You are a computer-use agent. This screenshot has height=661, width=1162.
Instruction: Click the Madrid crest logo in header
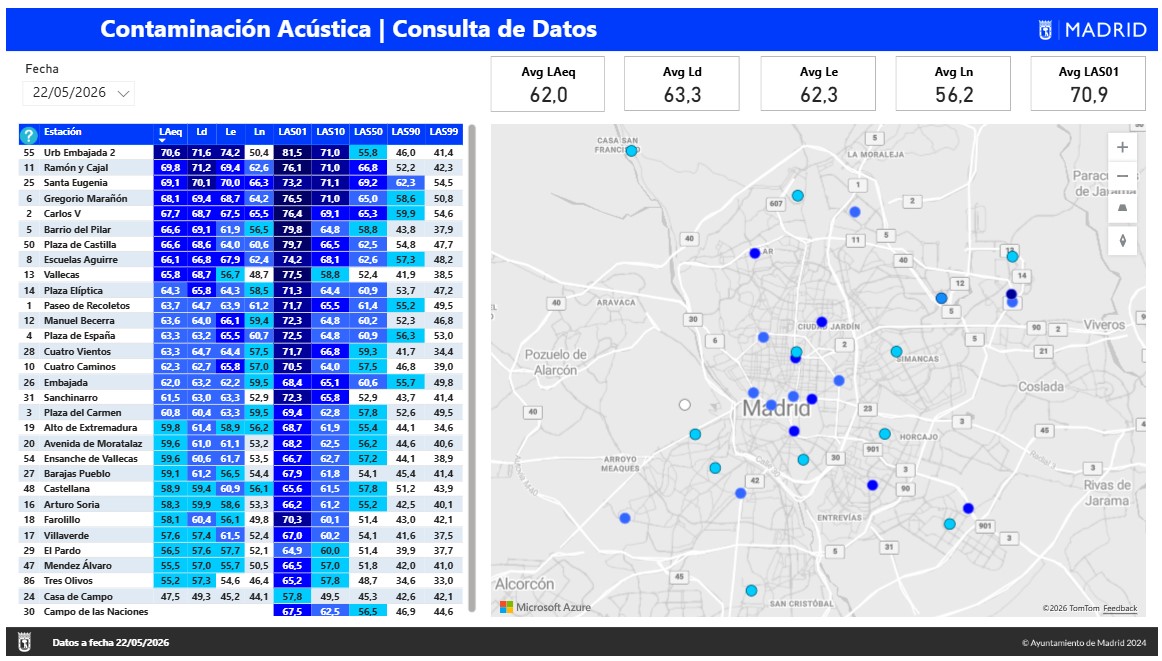coord(1045,30)
